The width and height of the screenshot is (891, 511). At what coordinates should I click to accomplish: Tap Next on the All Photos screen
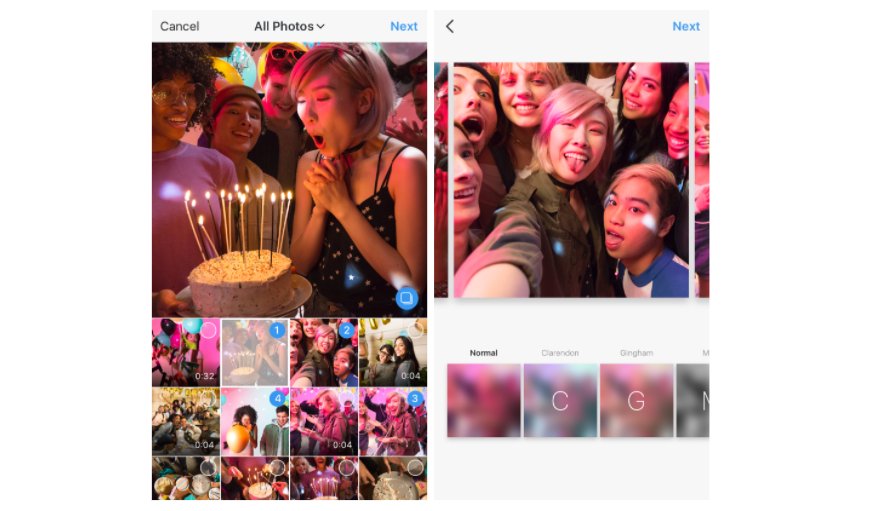tap(404, 26)
